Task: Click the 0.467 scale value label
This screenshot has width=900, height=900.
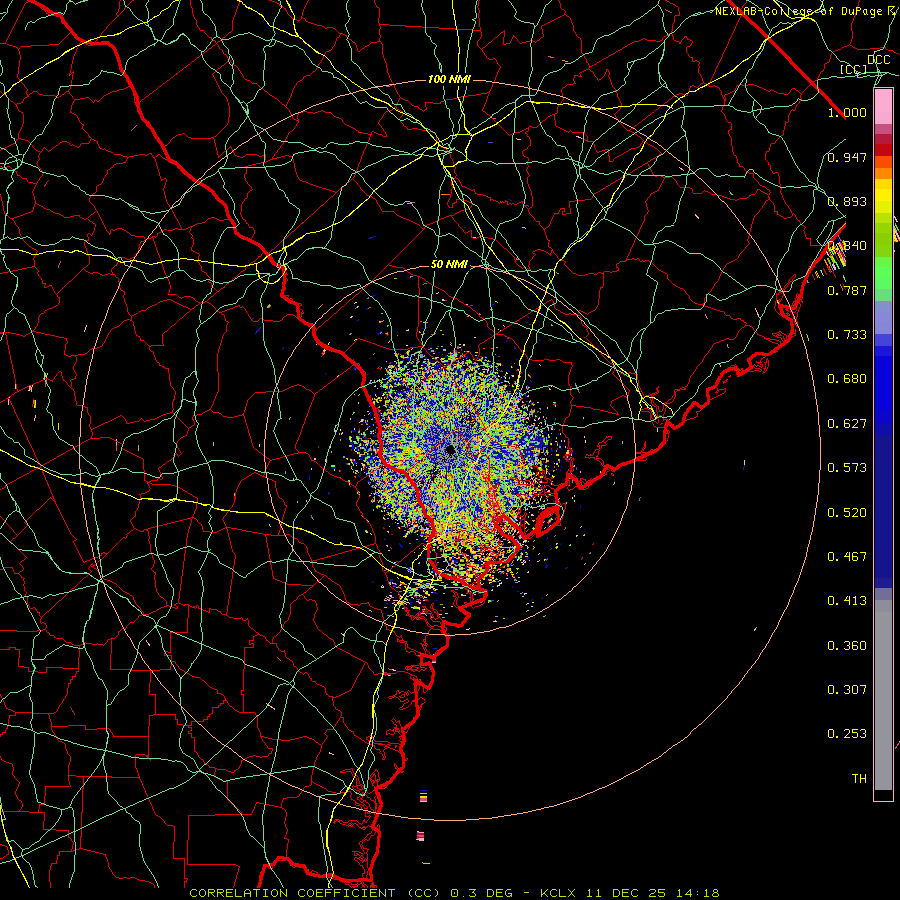Action: [x=847, y=557]
